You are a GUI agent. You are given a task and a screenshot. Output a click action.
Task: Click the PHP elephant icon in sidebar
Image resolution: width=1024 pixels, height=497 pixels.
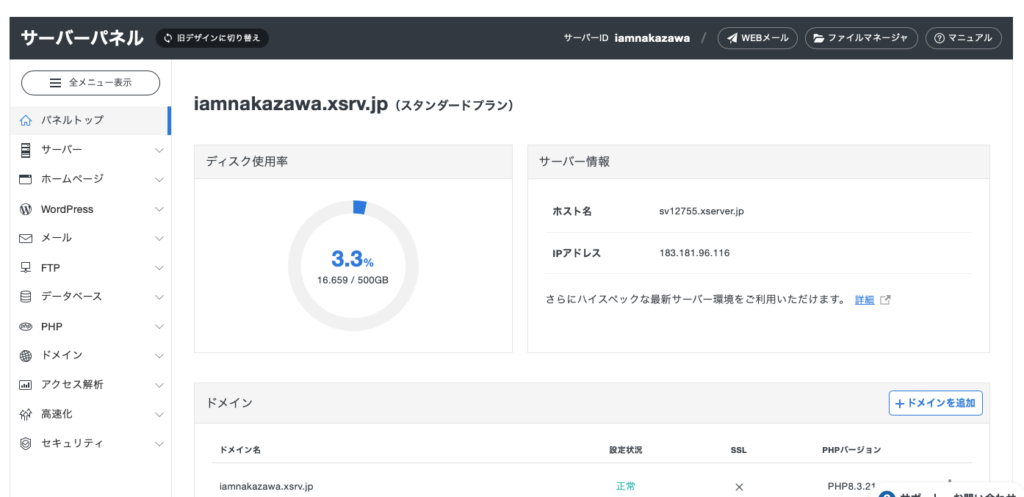click(x=25, y=327)
